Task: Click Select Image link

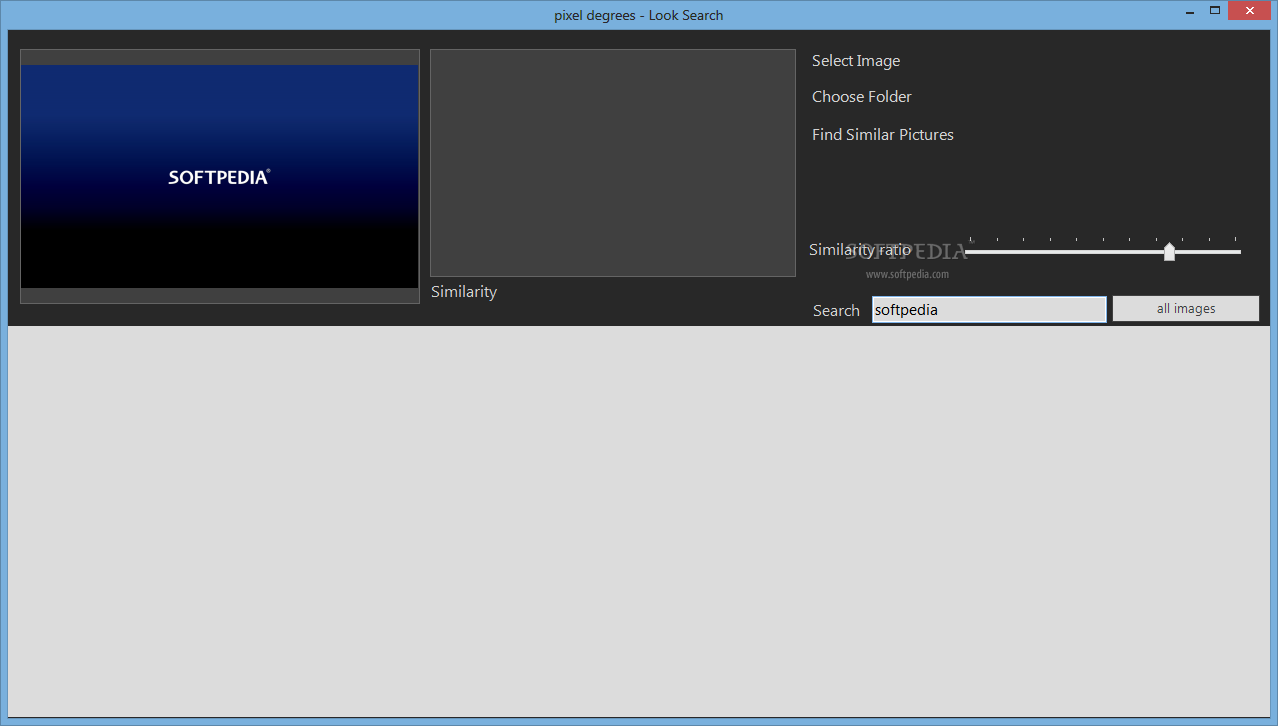Action: (856, 61)
